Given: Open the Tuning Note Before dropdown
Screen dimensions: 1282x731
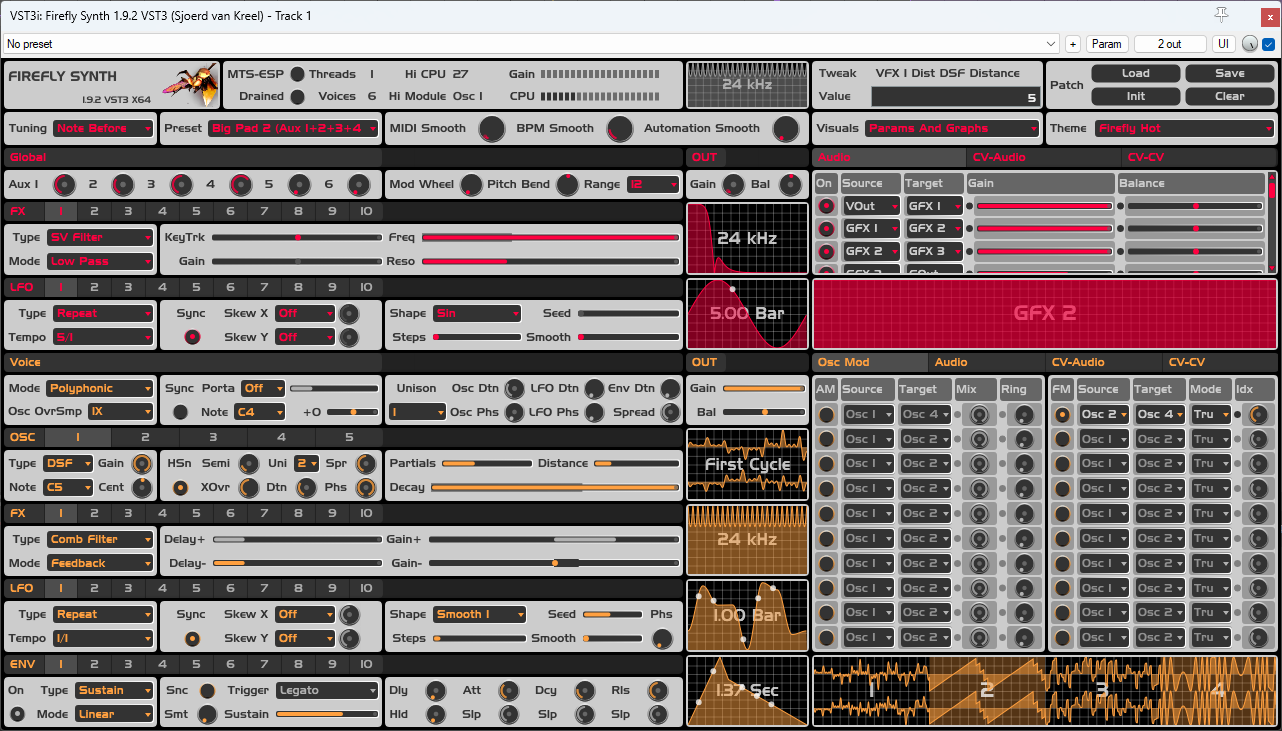Looking at the screenshot, I should pyautogui.click(x=104, y=128).
